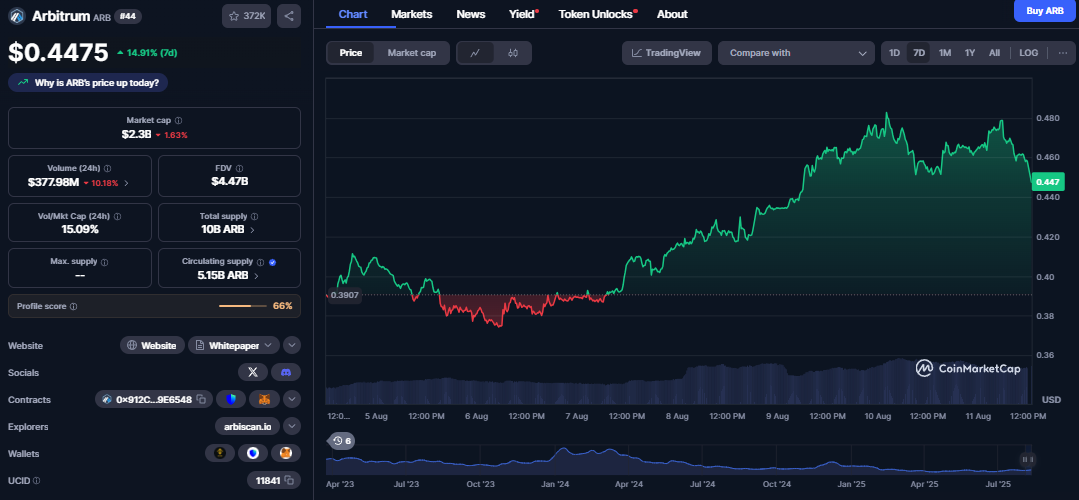
Task: Open arbiscan.io explorer link
Action: point(247,426)
